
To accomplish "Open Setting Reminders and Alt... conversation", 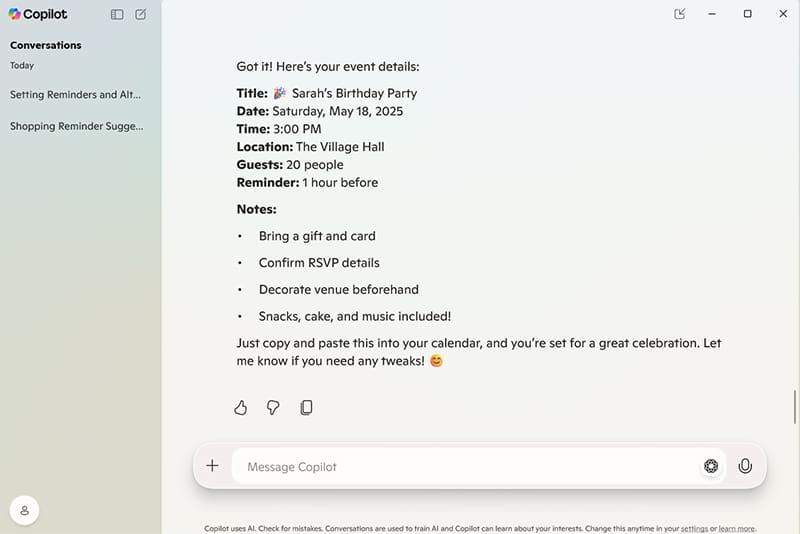I will pos(75,94).
